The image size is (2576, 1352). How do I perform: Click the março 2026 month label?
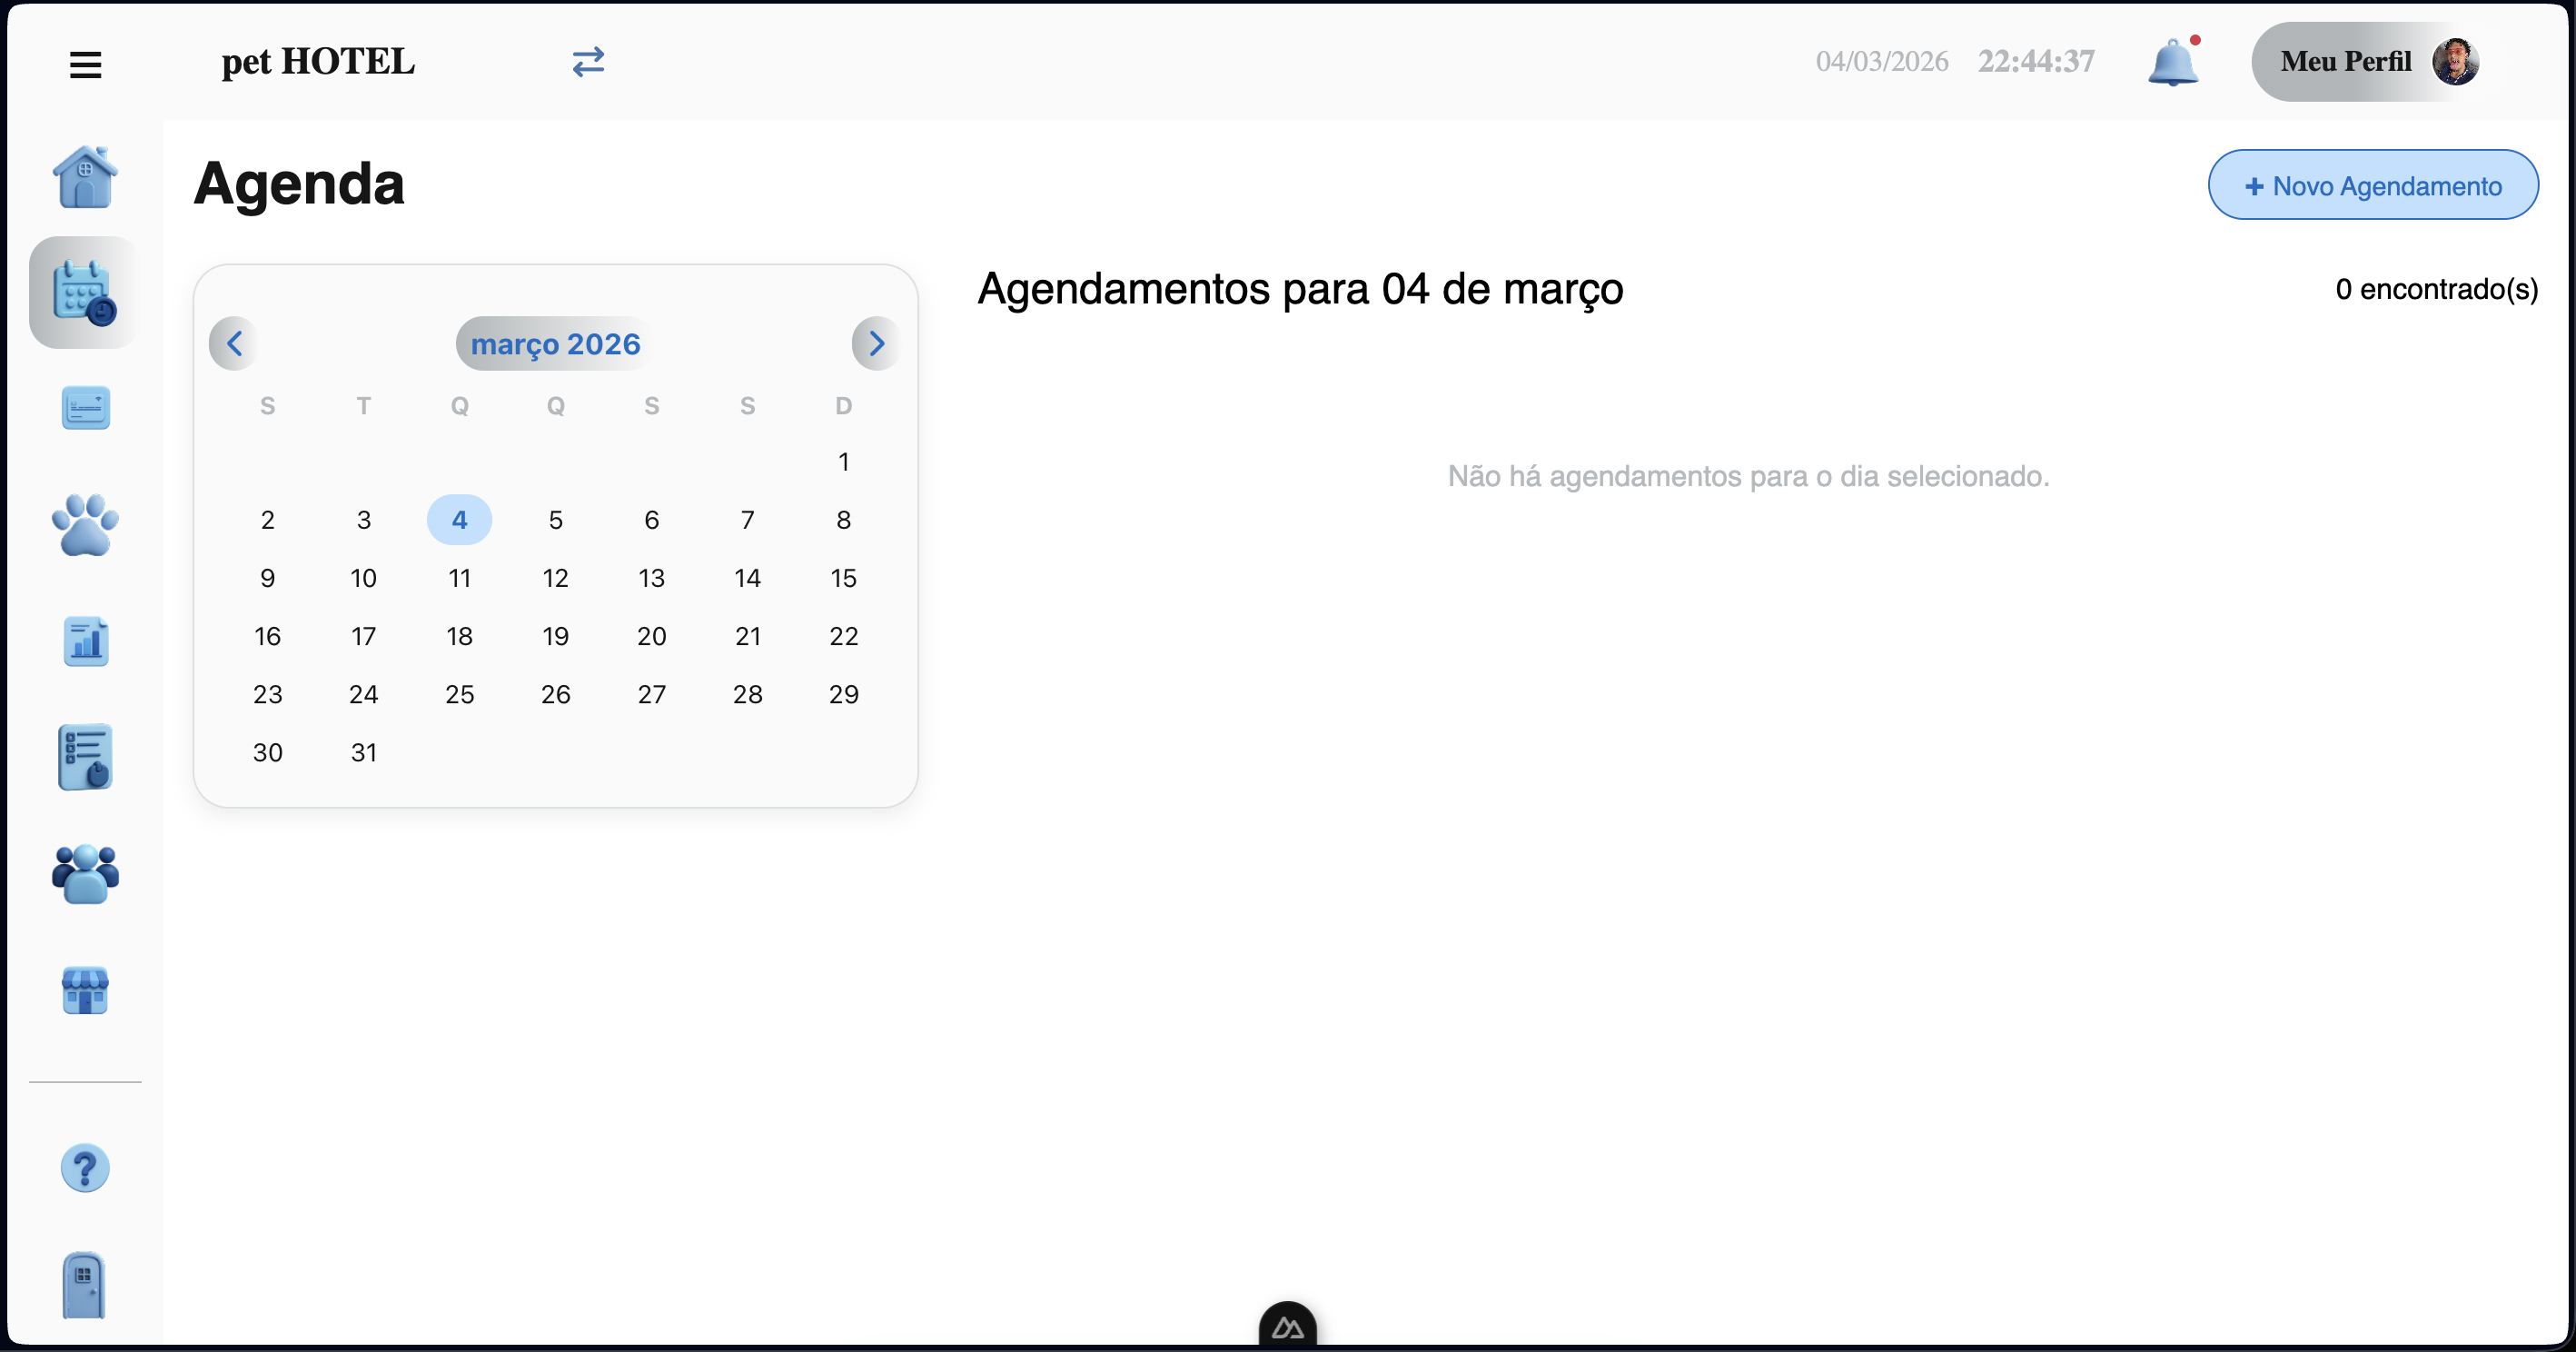[555, 343]
